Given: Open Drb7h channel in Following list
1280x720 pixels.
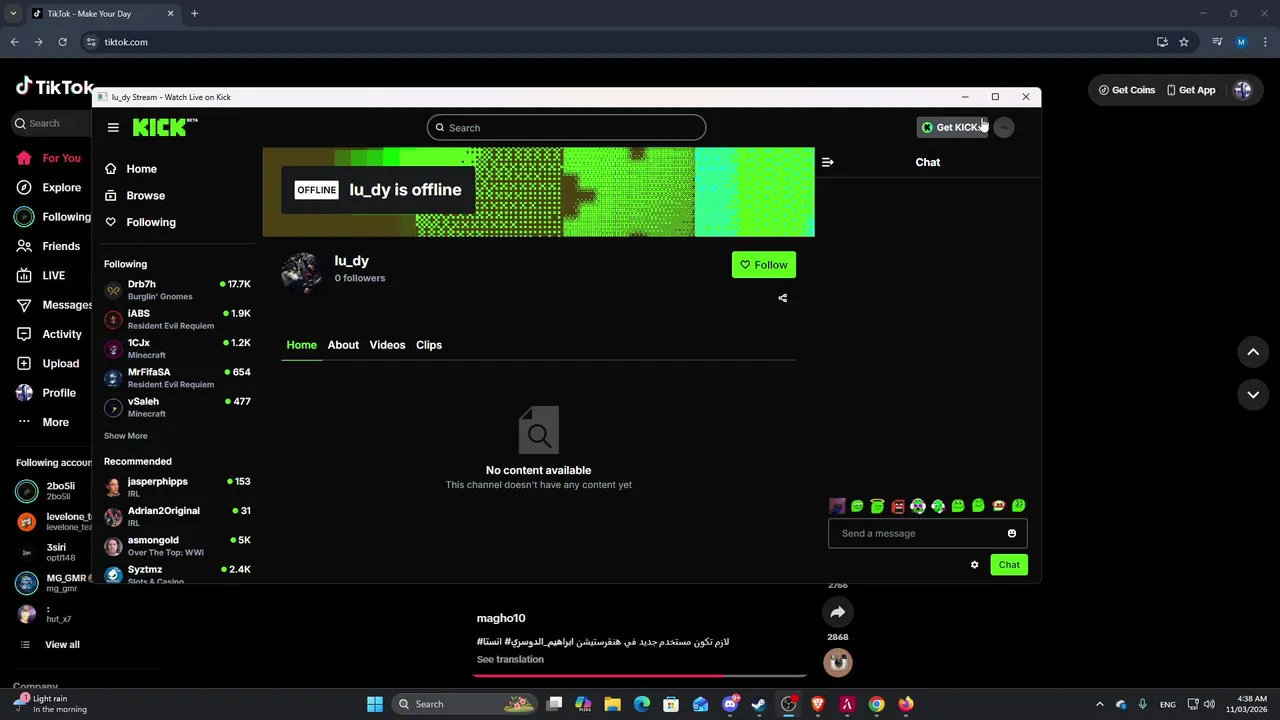Looking at the screenshot, I should click(x=176, y=290).
